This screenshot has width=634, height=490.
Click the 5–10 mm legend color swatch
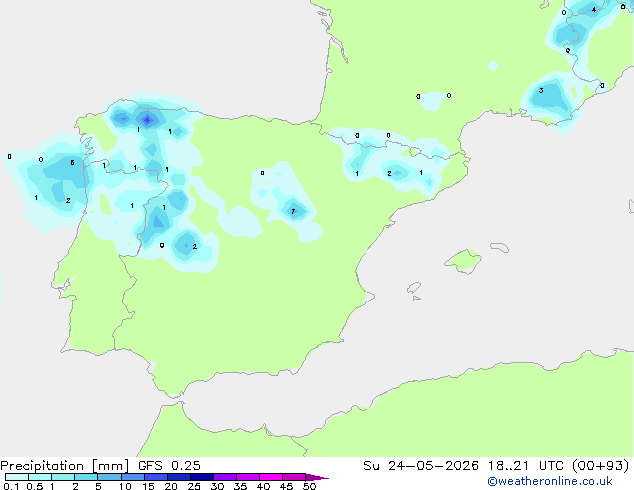click(x=109, y=477)
